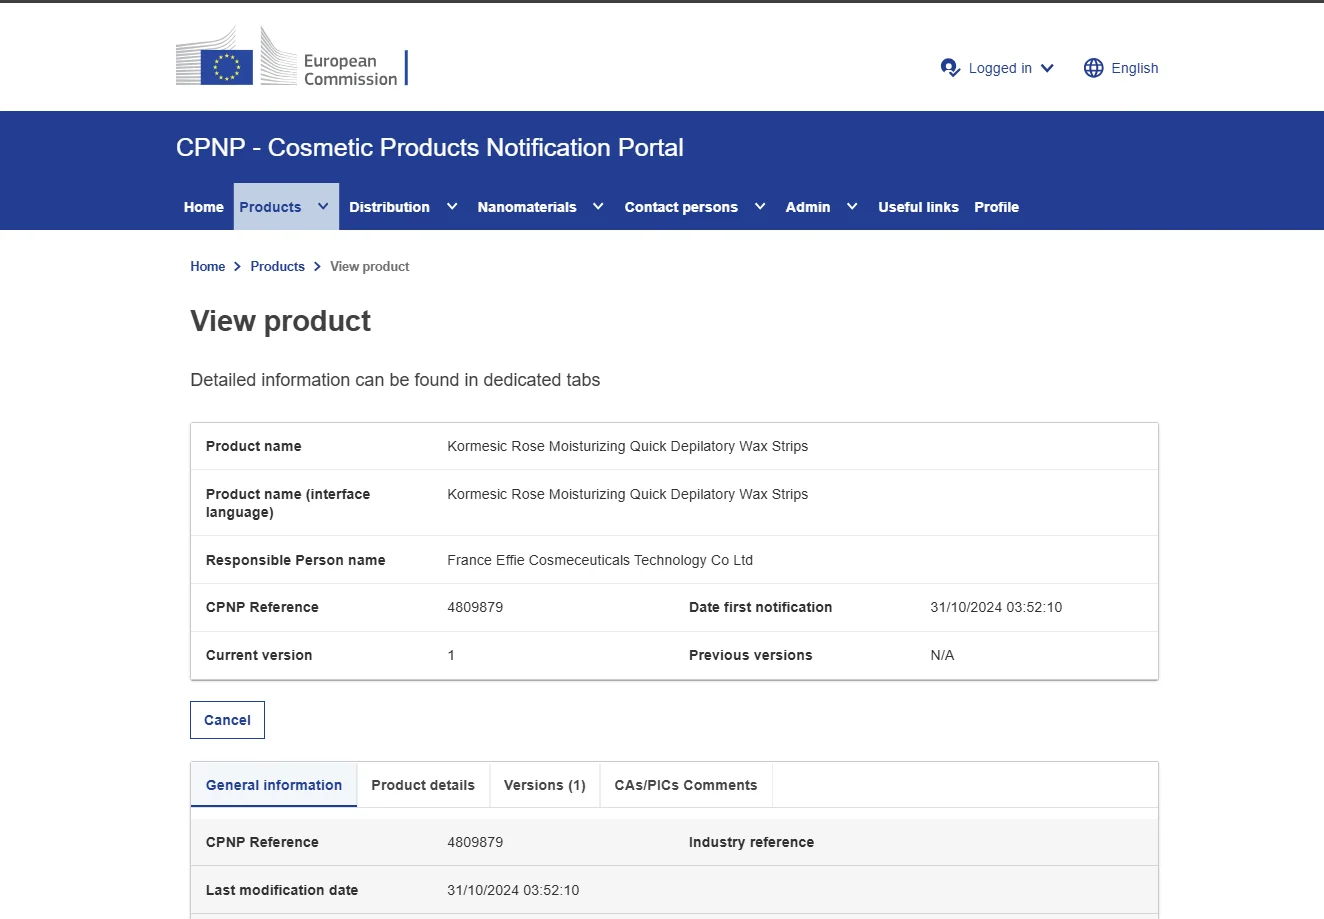Open the Versions (1) tab

(544, 785)
